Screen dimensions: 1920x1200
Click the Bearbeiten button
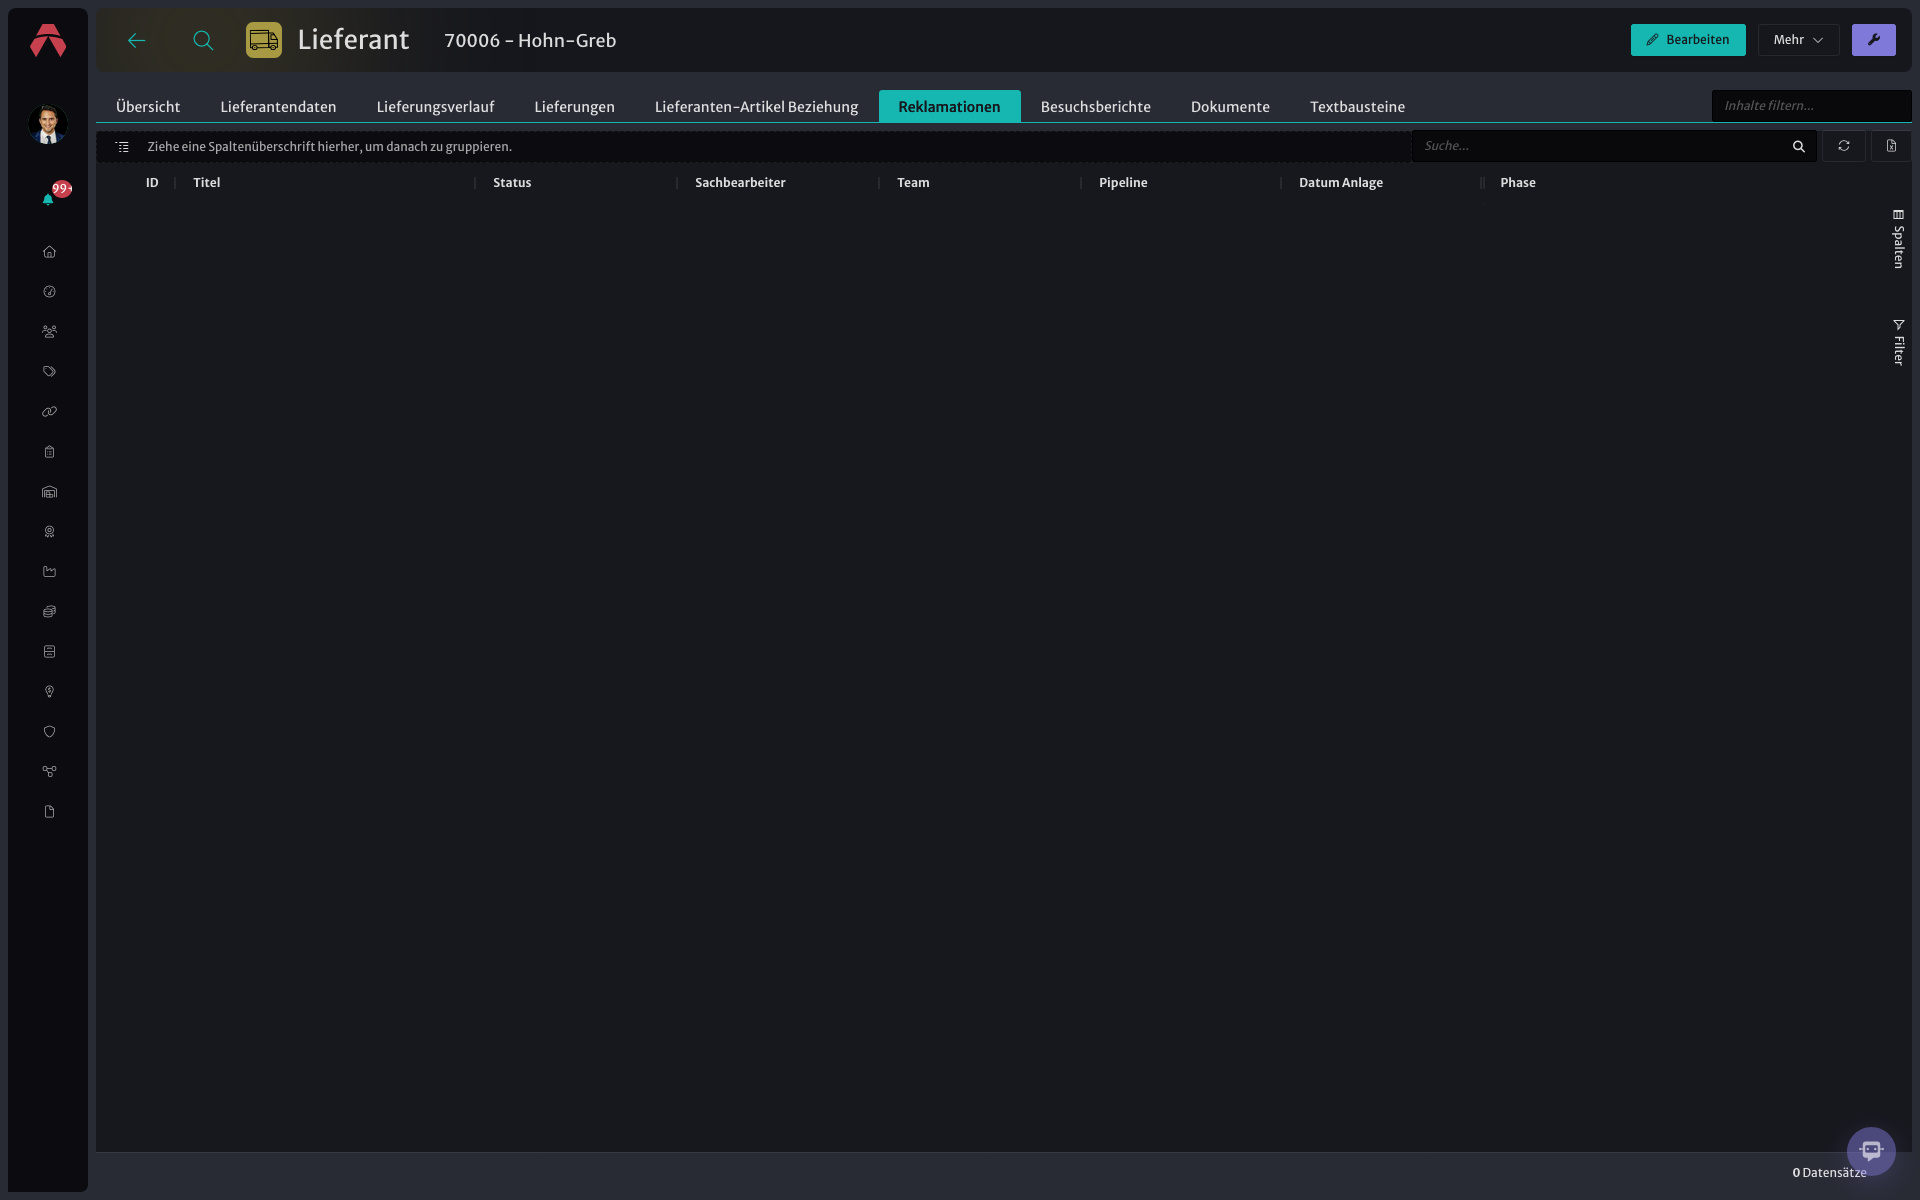tap(1688, 40)
